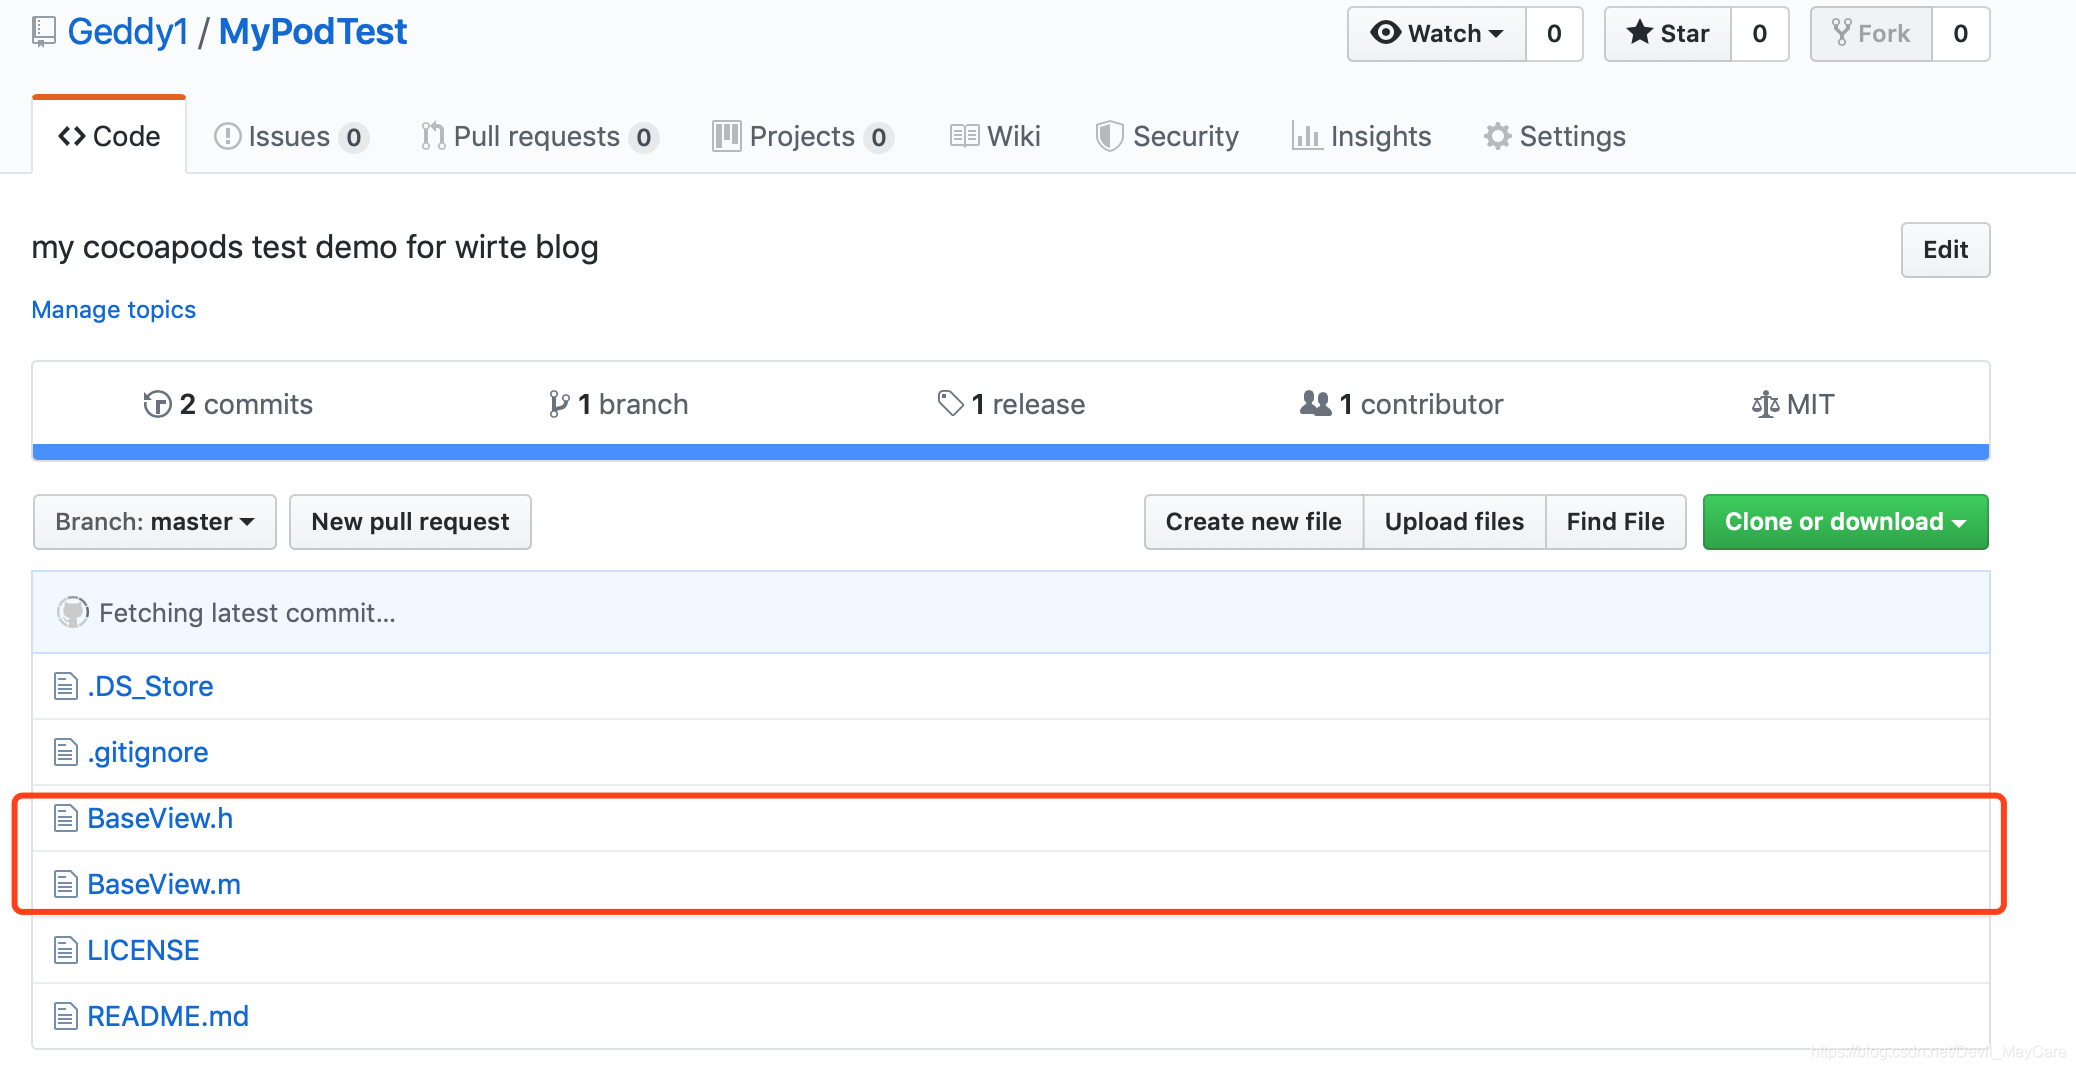2076x1070 pixels.
Task: Open the Geddy1 user profile link
Action: point(128,32)
